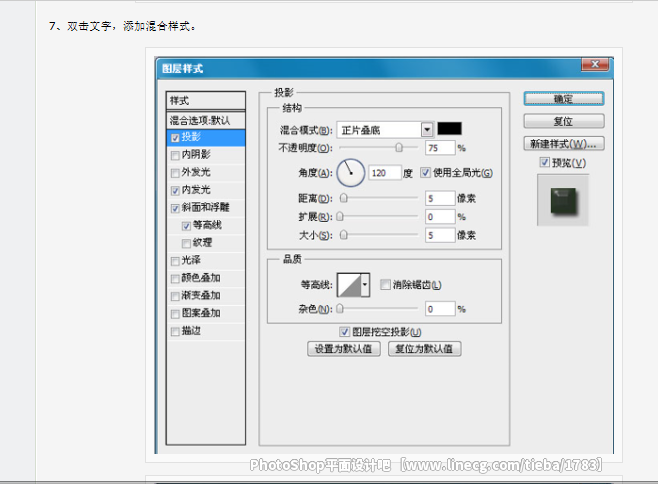Image resolution: width=658 pixels, height=484 pixels.
Task: Click the angle dial control
Action: [350, 173]
